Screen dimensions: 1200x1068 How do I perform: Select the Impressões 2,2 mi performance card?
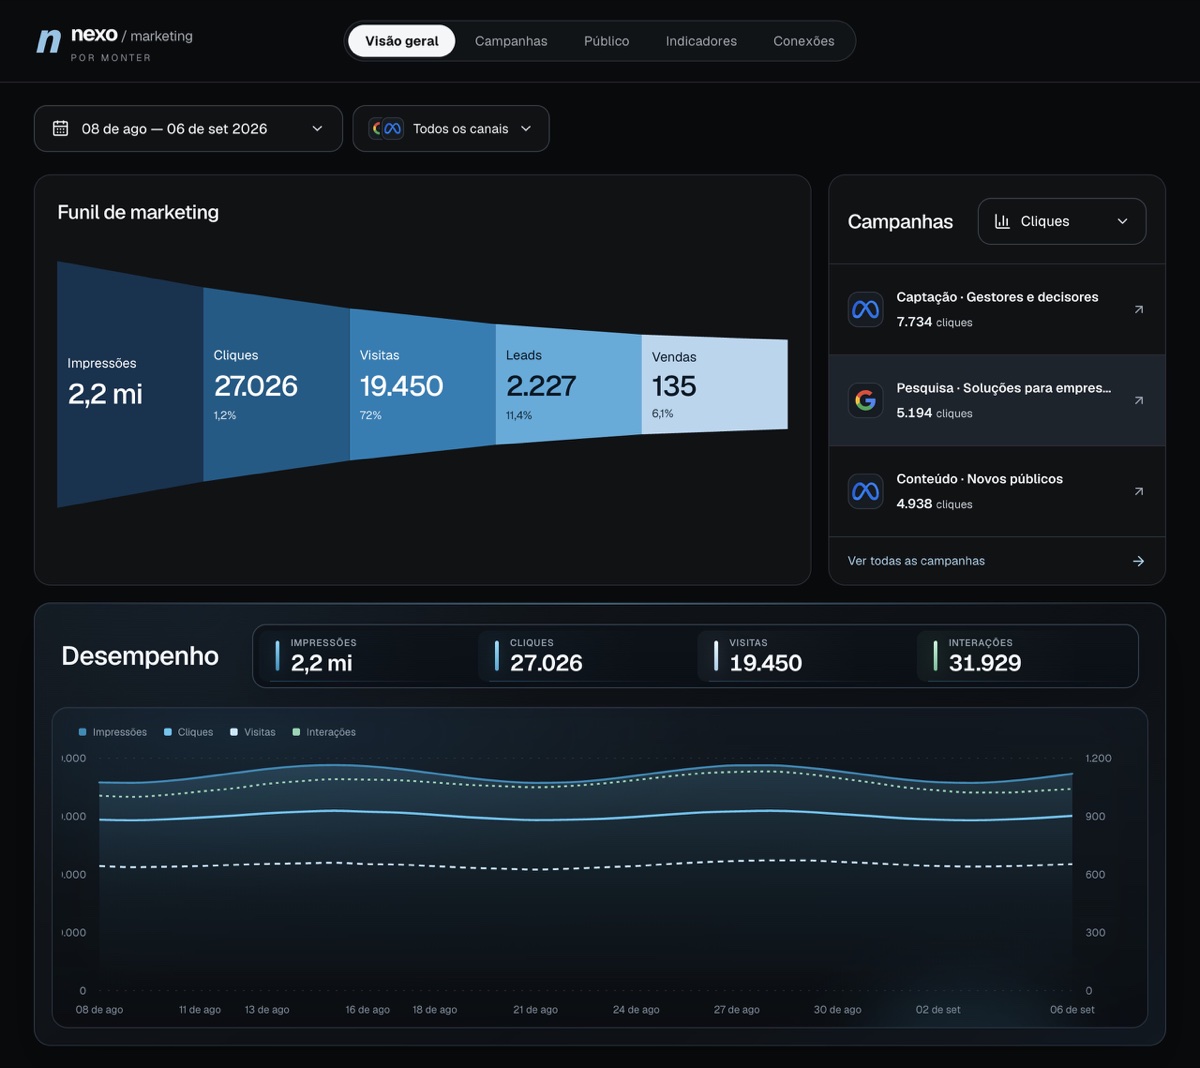pyautogui.click(x=367, y=656)
